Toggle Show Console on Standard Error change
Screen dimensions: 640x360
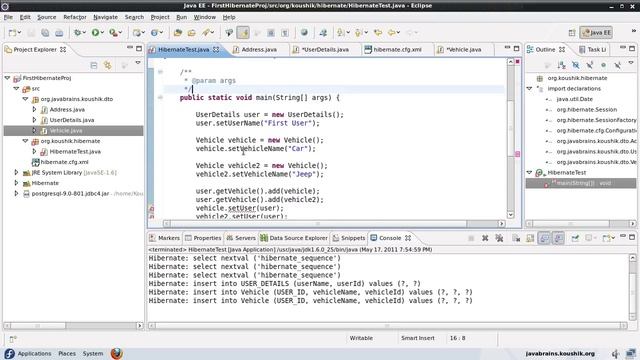tap(558, 238)
